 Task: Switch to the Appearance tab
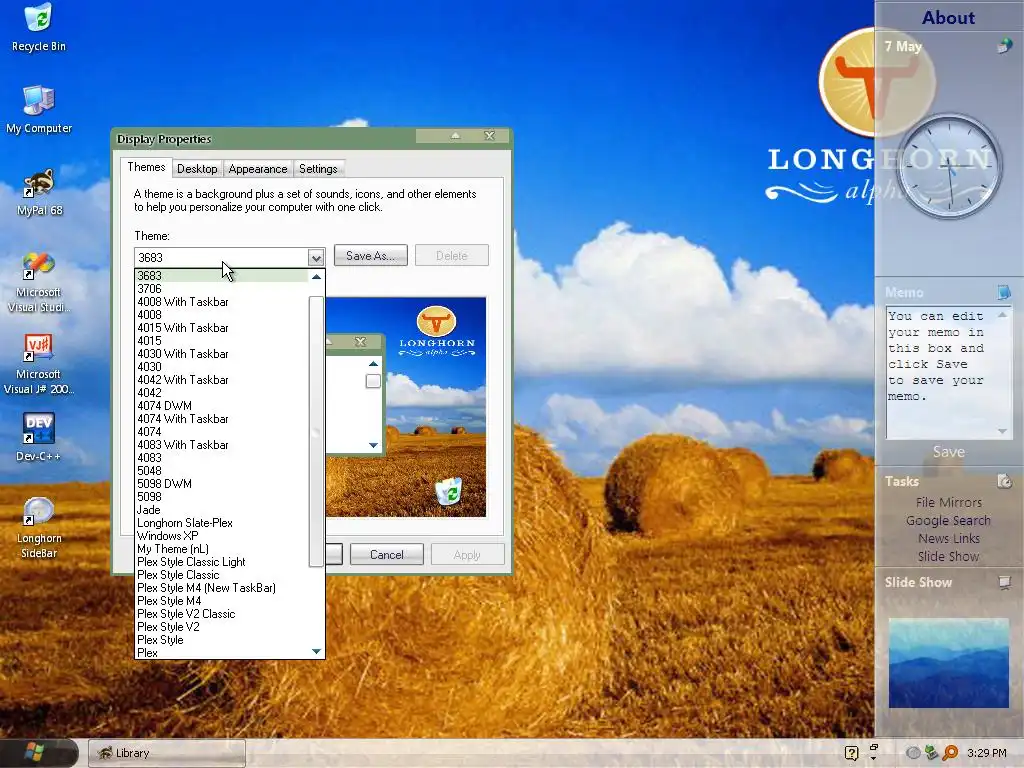click(257, 168)
